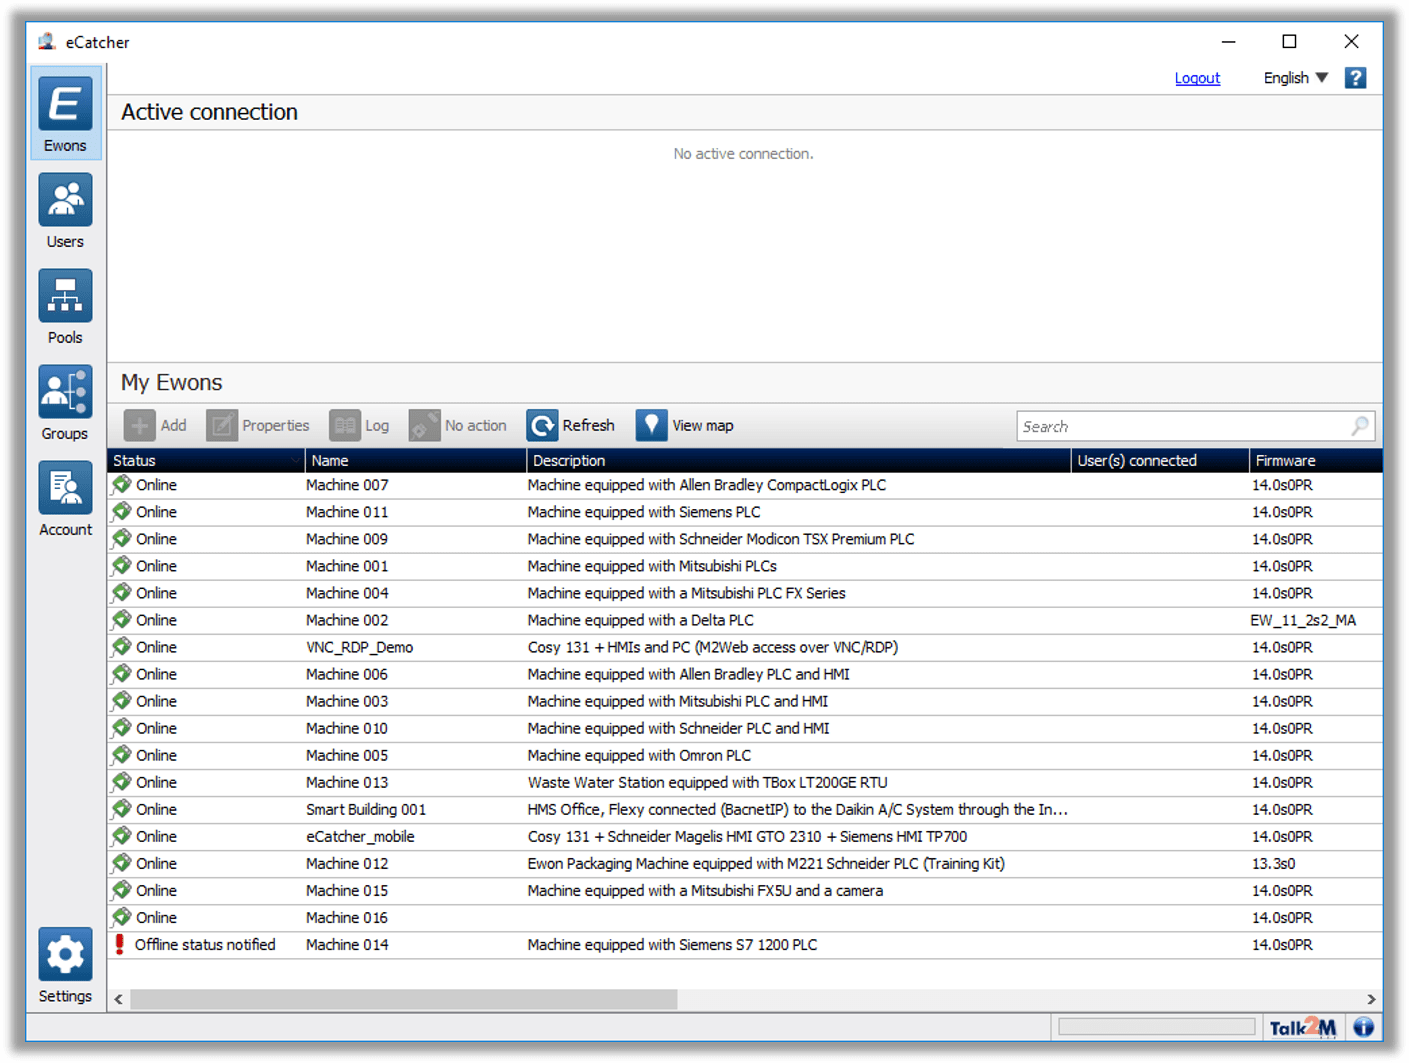1409x1063 pixels.
Task: Click the online status icon of VNC_RDP_Demo
Action: [122, 646]
